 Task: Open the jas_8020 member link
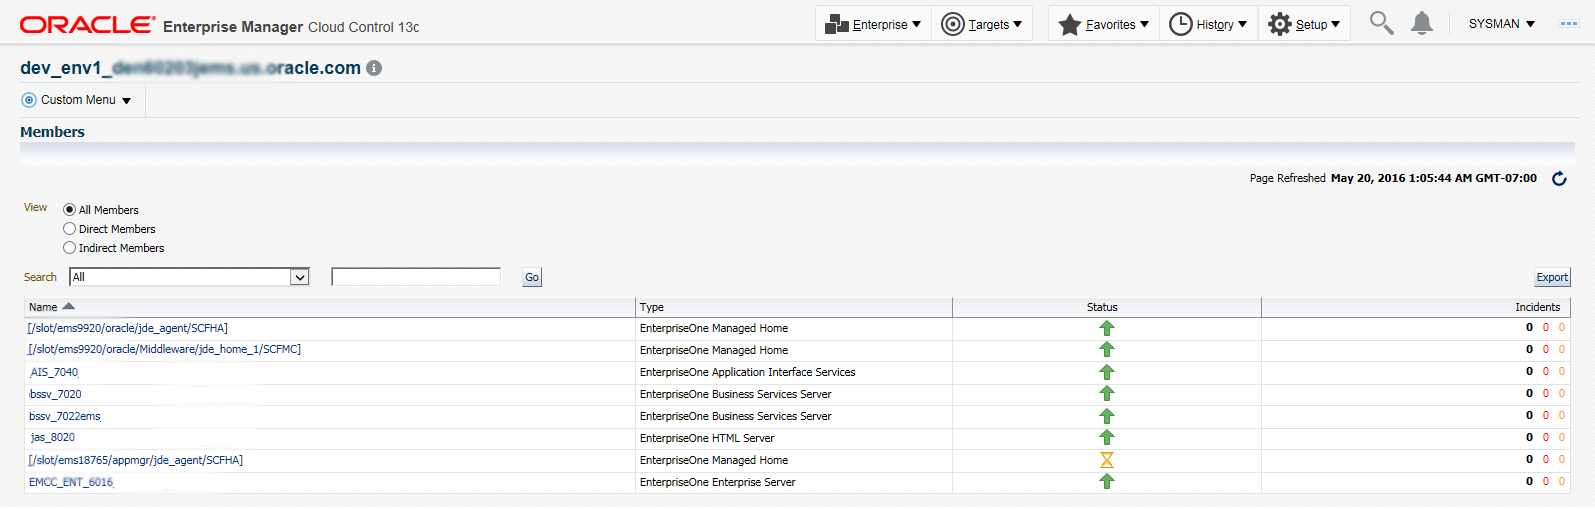pyautogui.click(x=52, y=438)
